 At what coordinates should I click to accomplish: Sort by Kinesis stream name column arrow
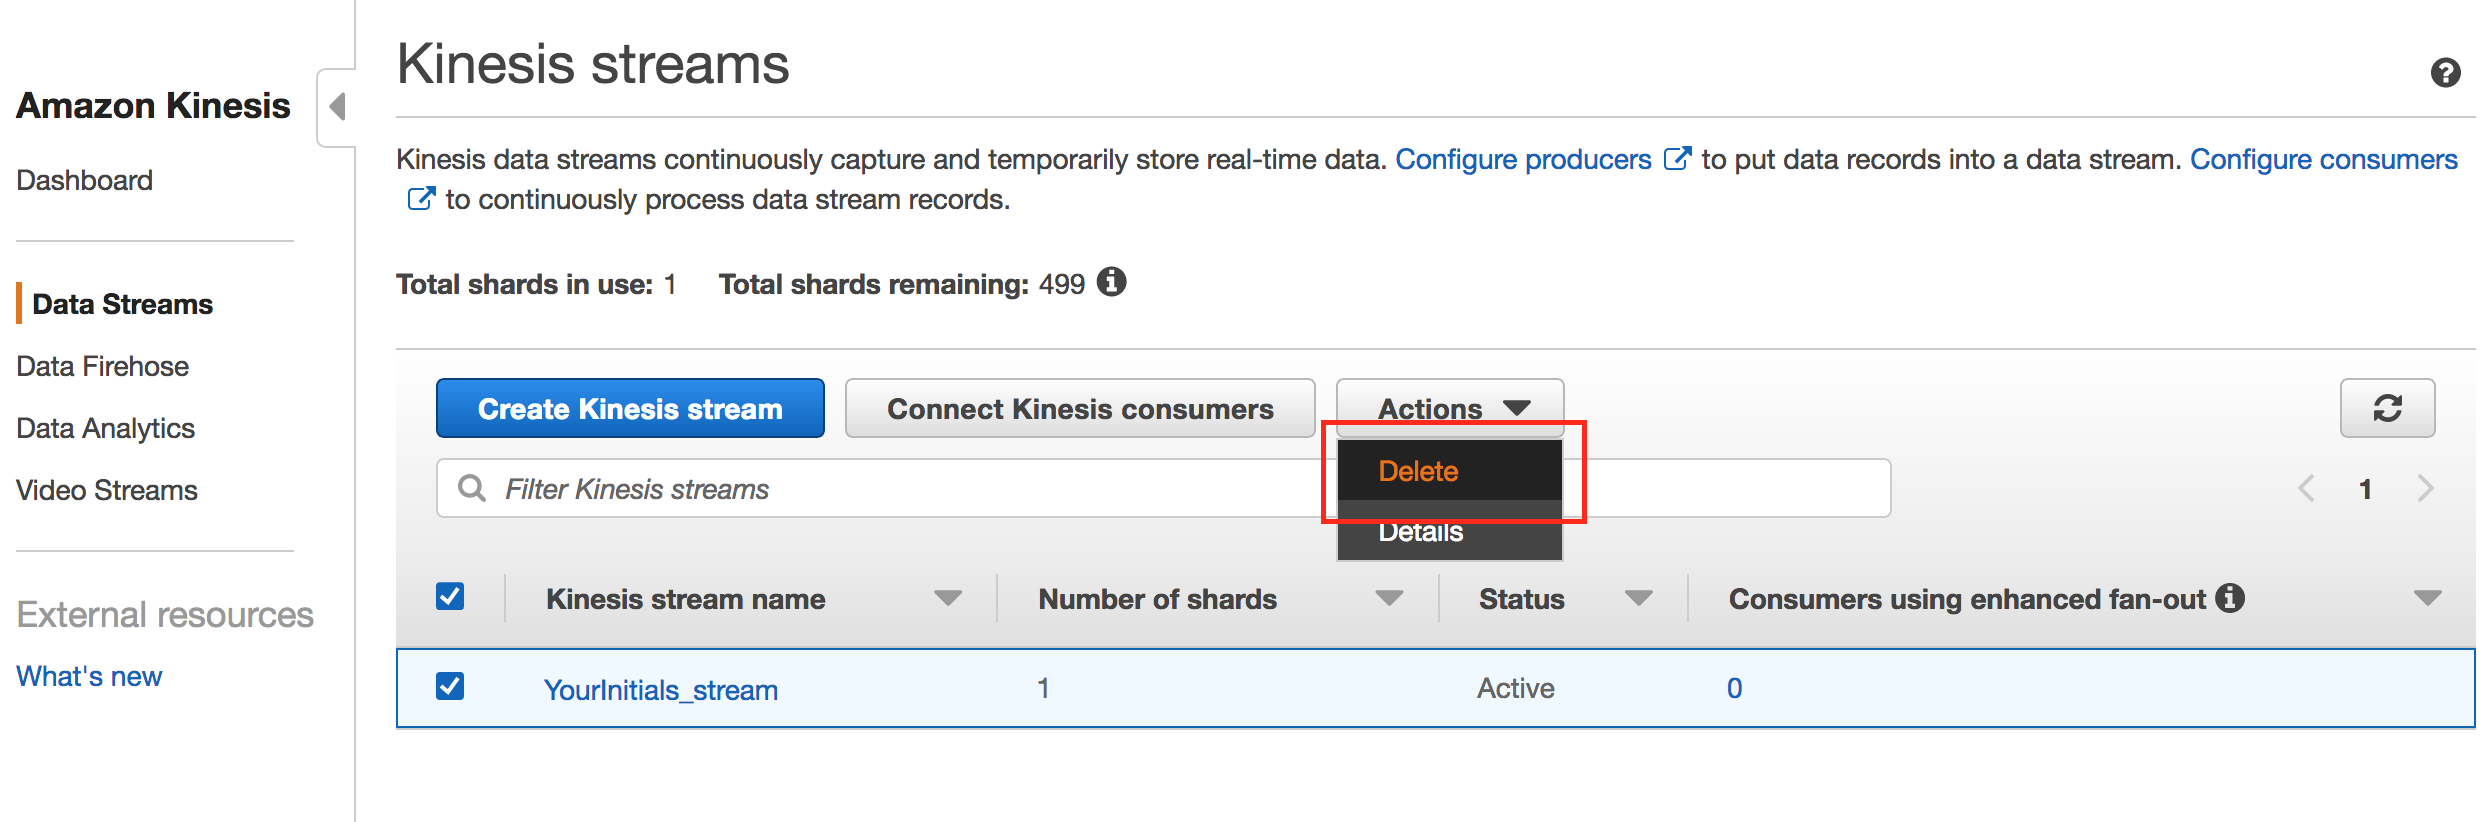coord(947,598)
